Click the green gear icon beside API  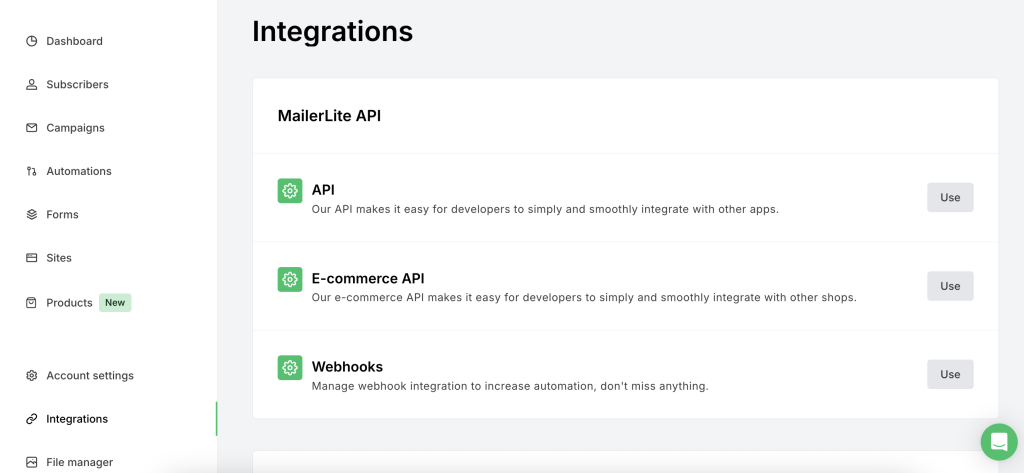(x=290, y=191)
